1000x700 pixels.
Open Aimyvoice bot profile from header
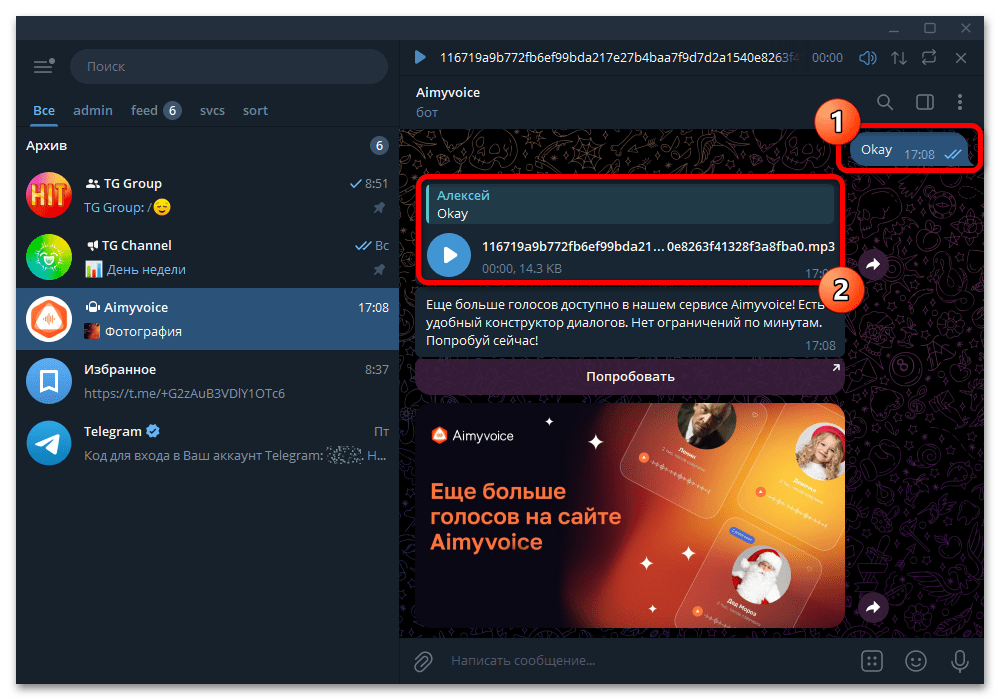tap(448, 102)
